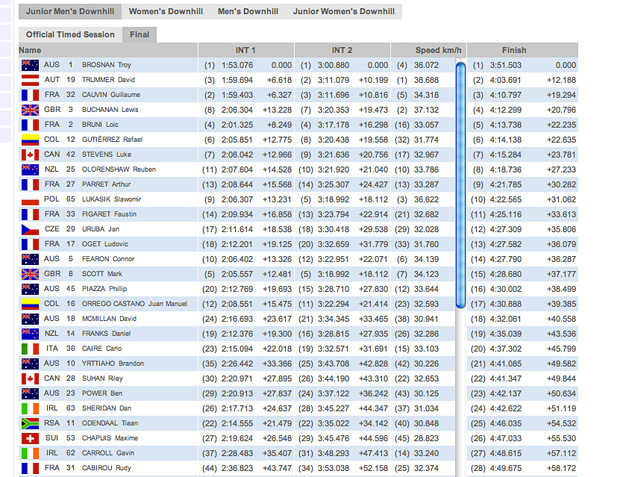This screenshot has width=620, height=477.
Task: Click the Colombian flag beside Gutiérrez Rafael
Action: tap(29, 140)
